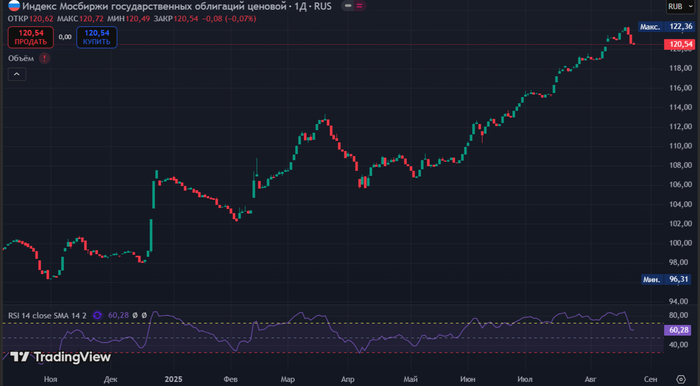Click the КУПИТЬ 120,54 buy button
Screen dimensions: 700x386
[x=97, y=37]
